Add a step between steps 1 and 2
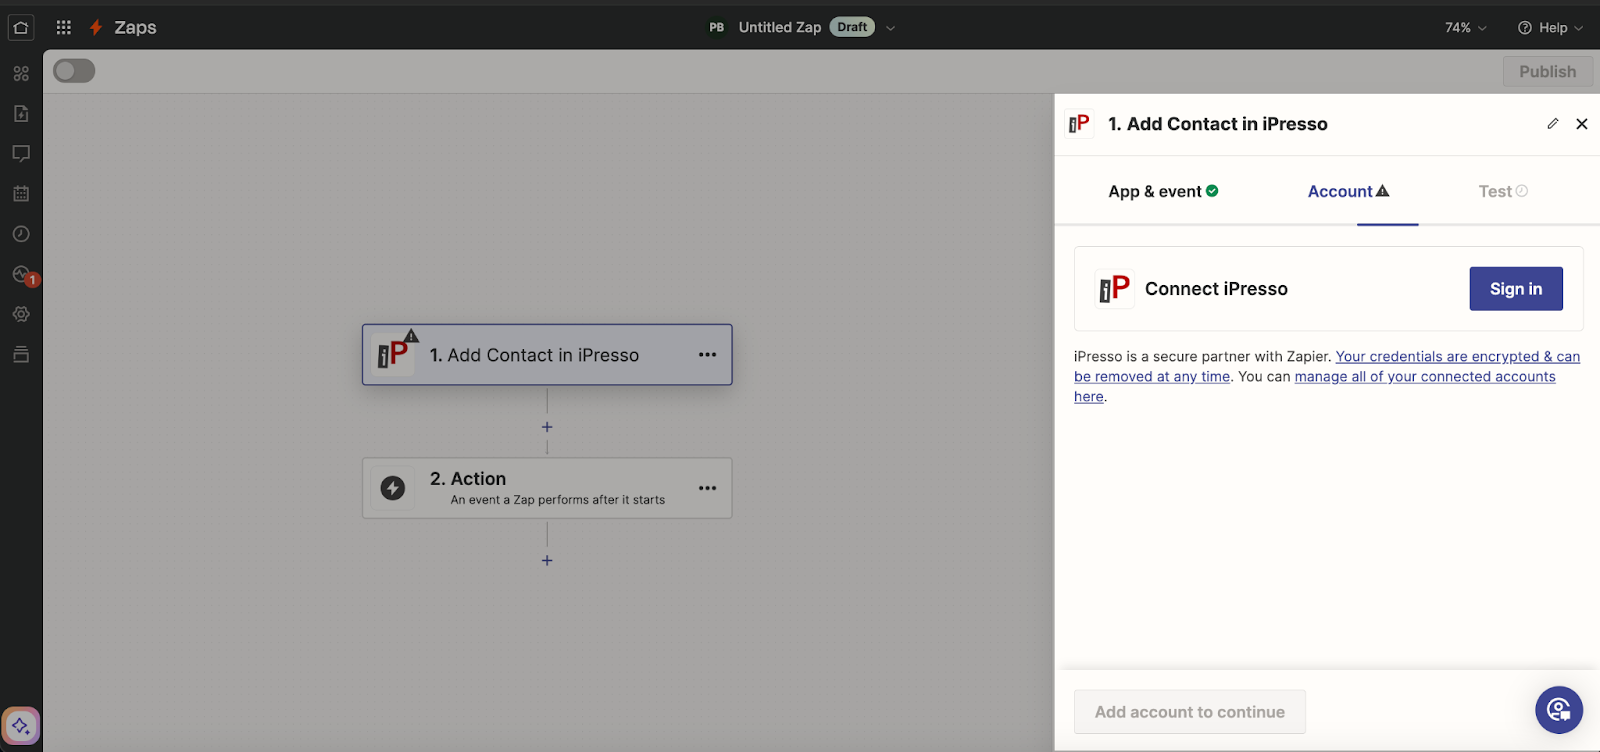This screenshot has height=752, width=1600. (547, 427)
